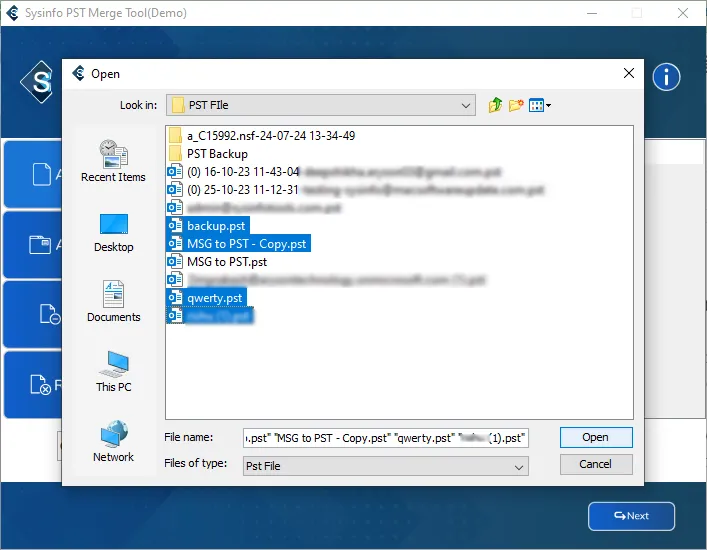Click add file icon in main window sidebar
This screenshot has width=707, height=550.
tap(41, 174)
